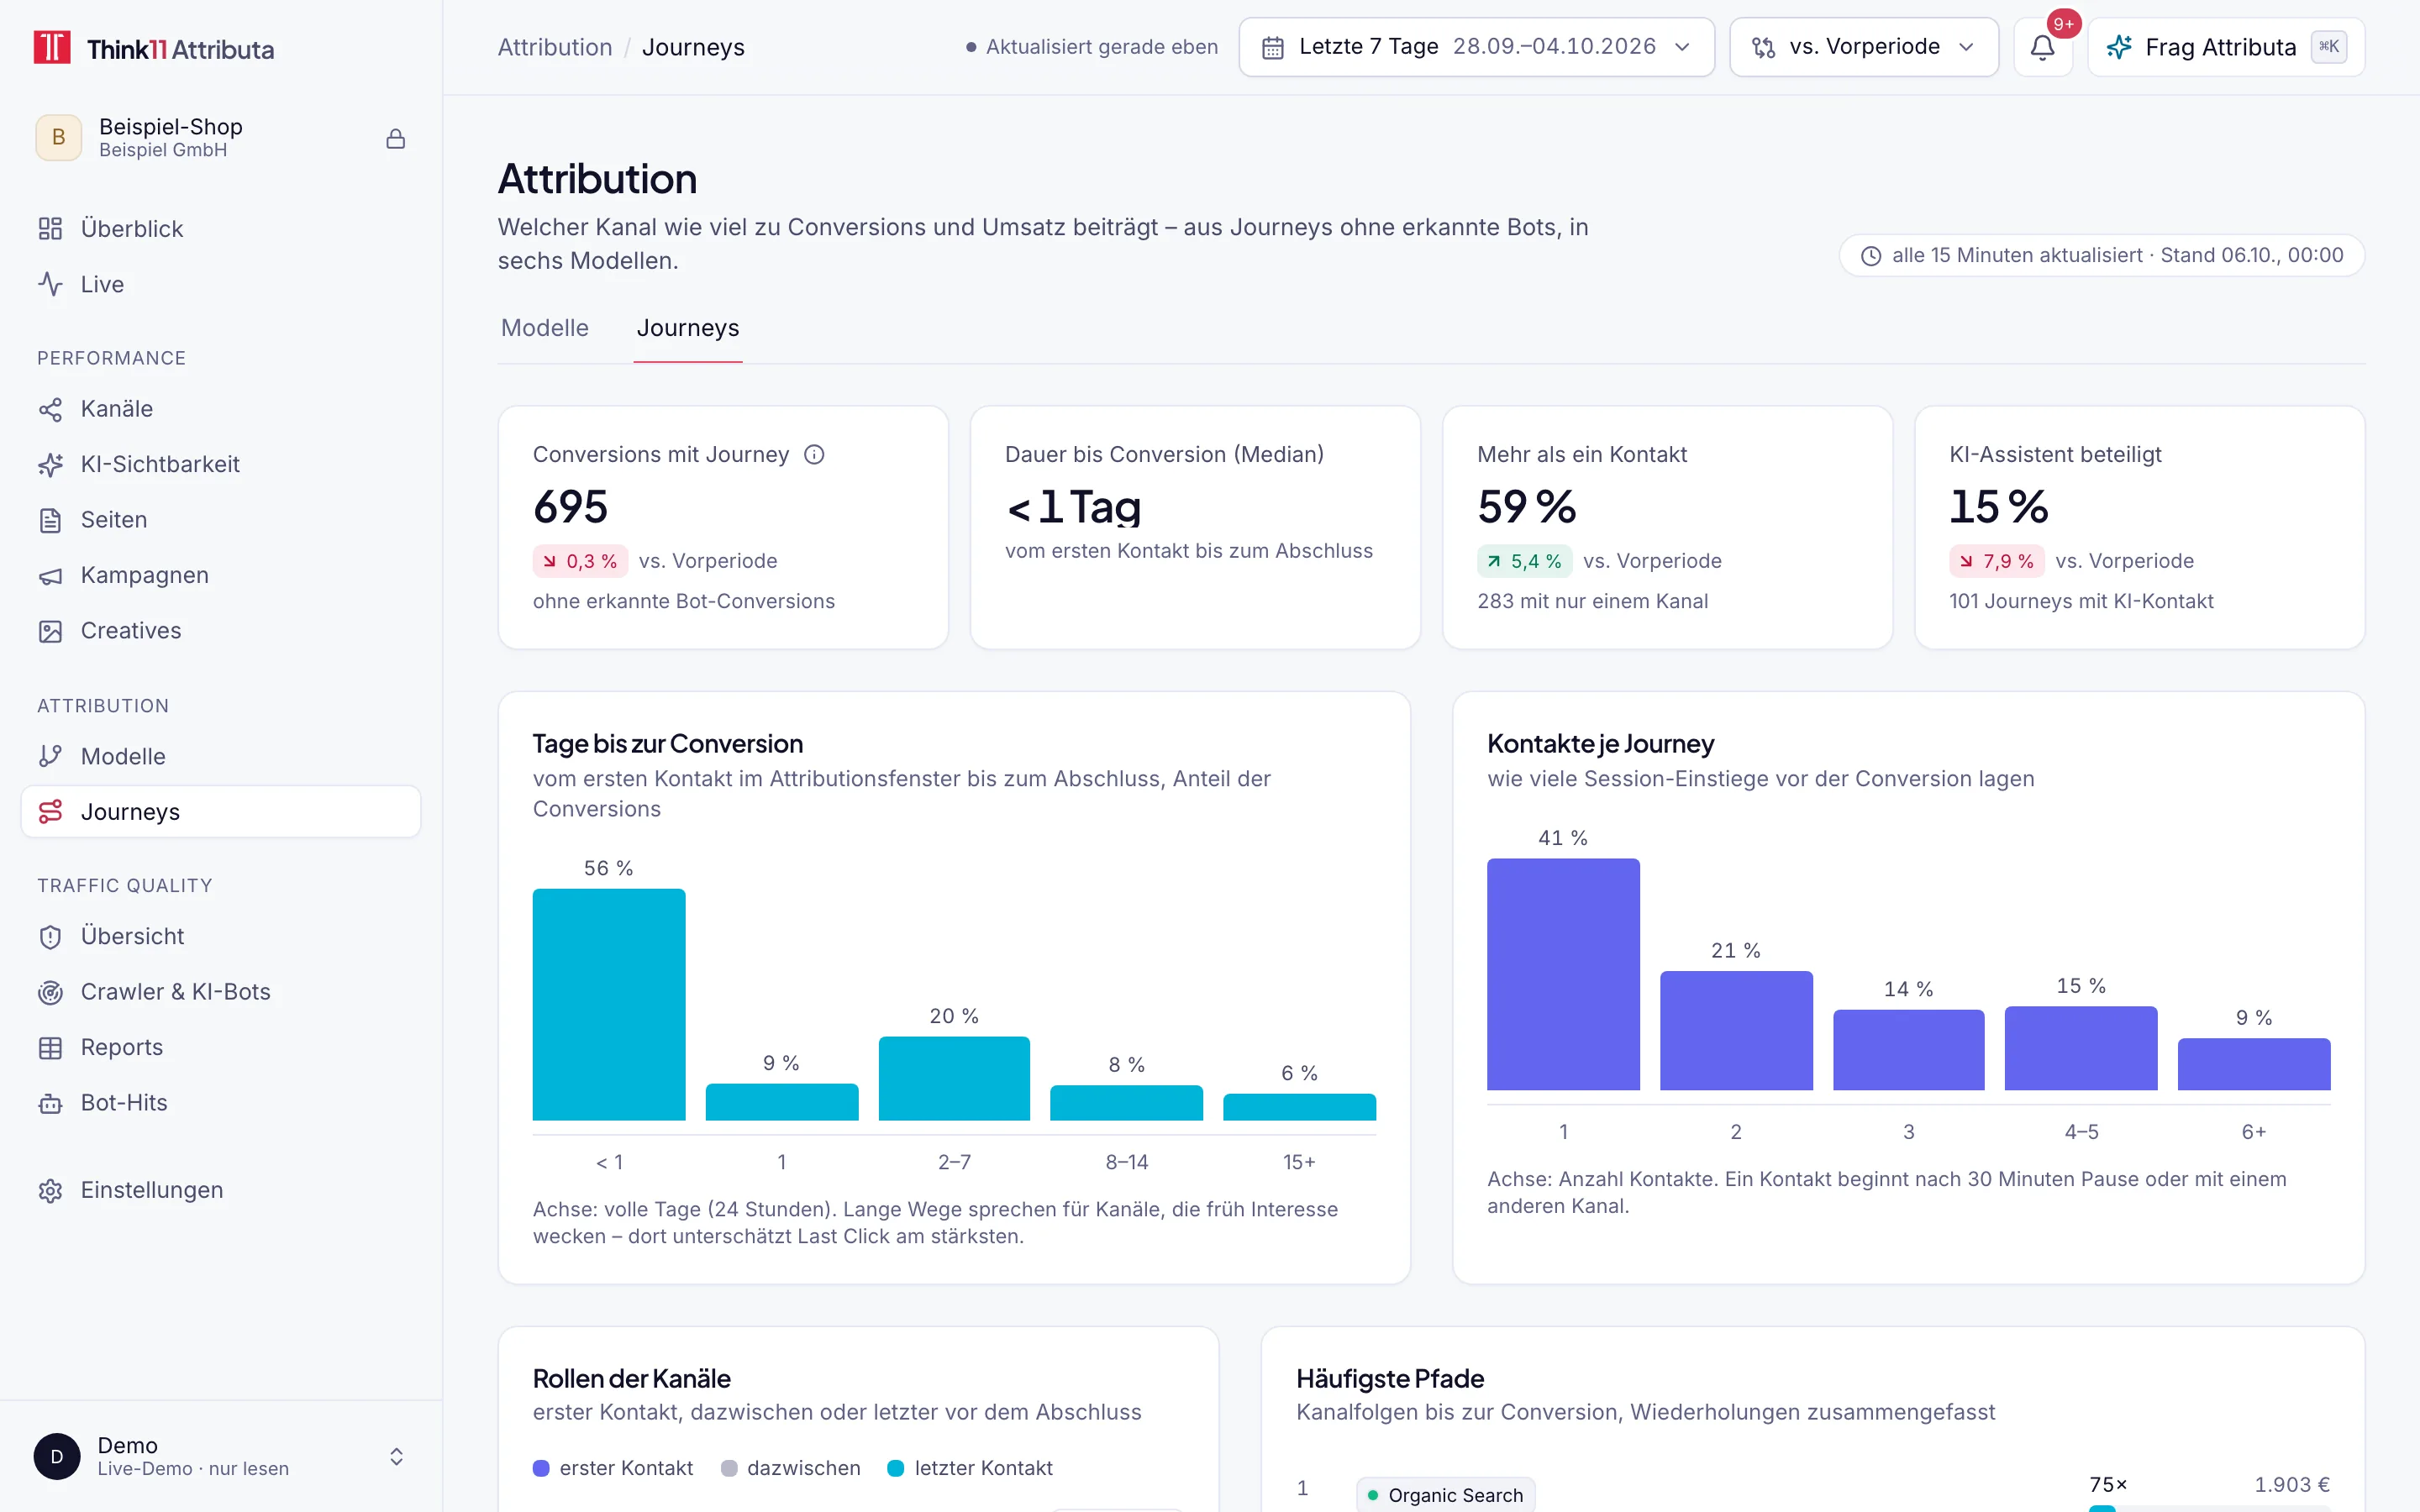Open KI-Sichtbarkeit sparkle icon
2420x1512 pixels.
pyautogui.click(x=50, y=464)
